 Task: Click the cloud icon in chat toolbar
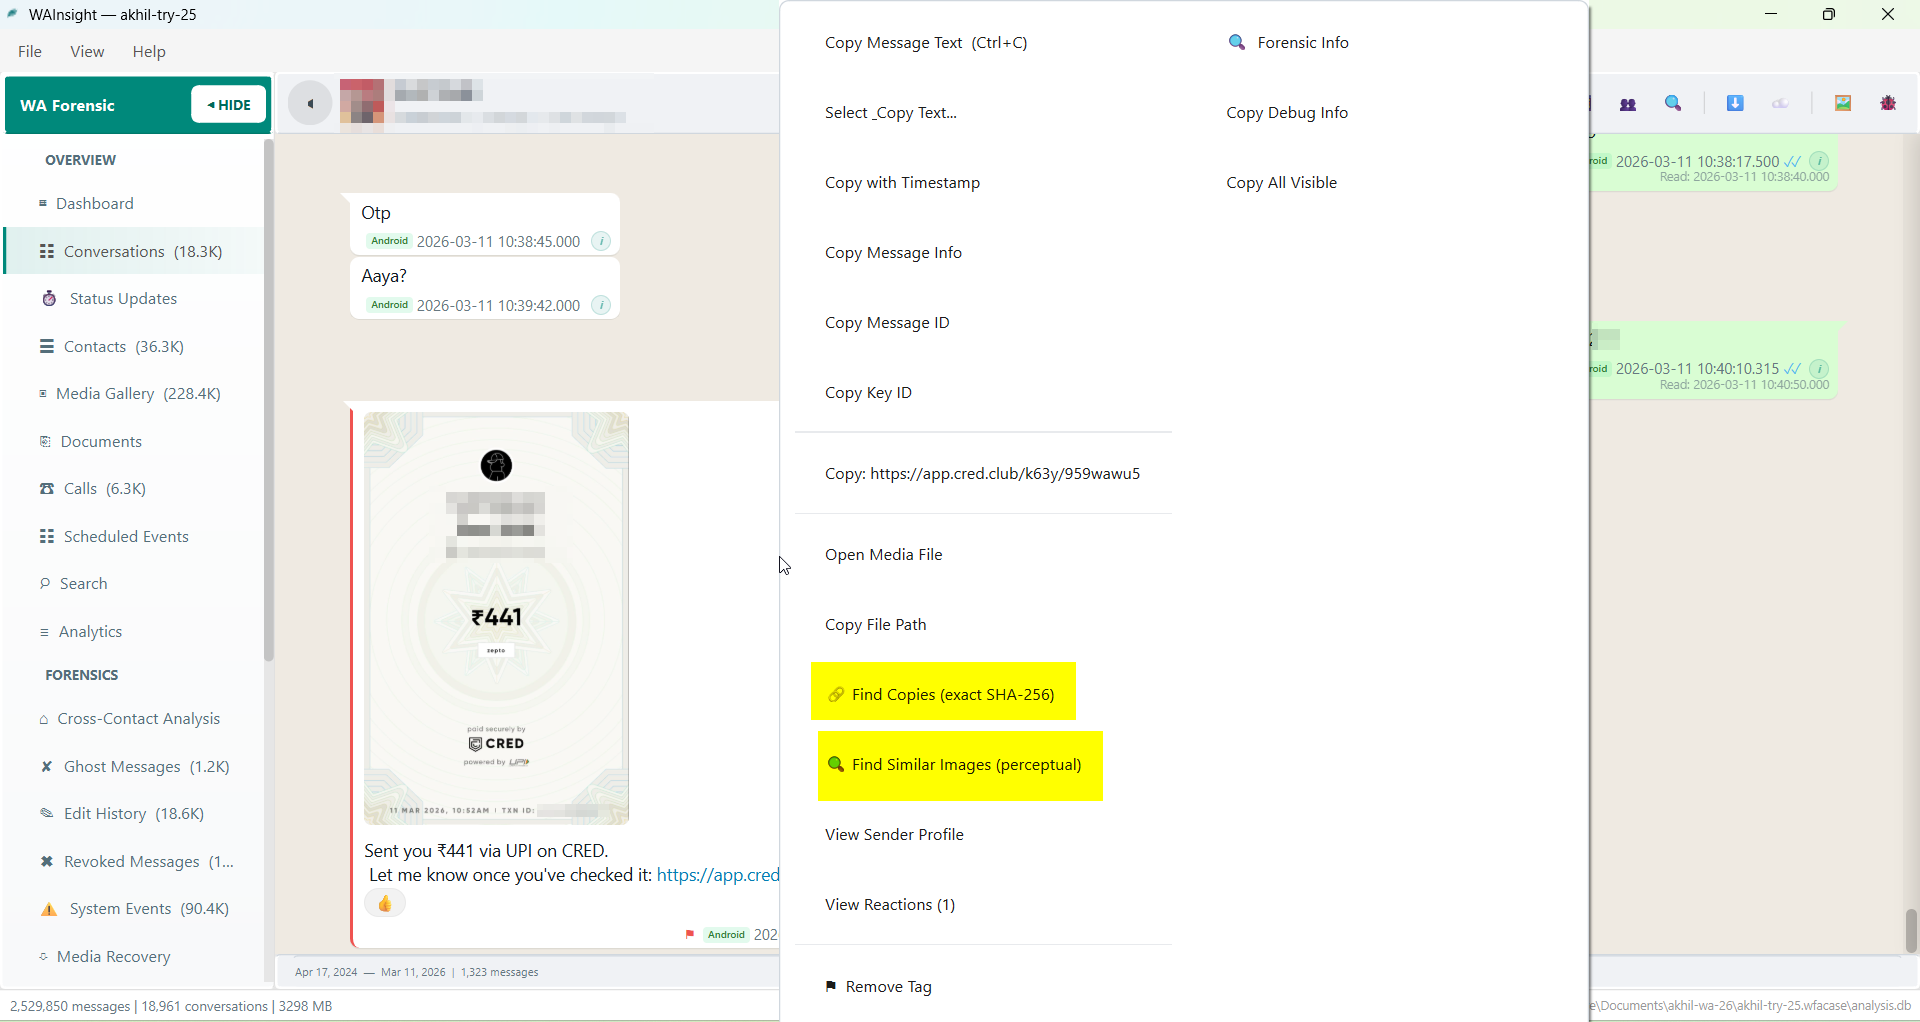tap(1781, 103)
